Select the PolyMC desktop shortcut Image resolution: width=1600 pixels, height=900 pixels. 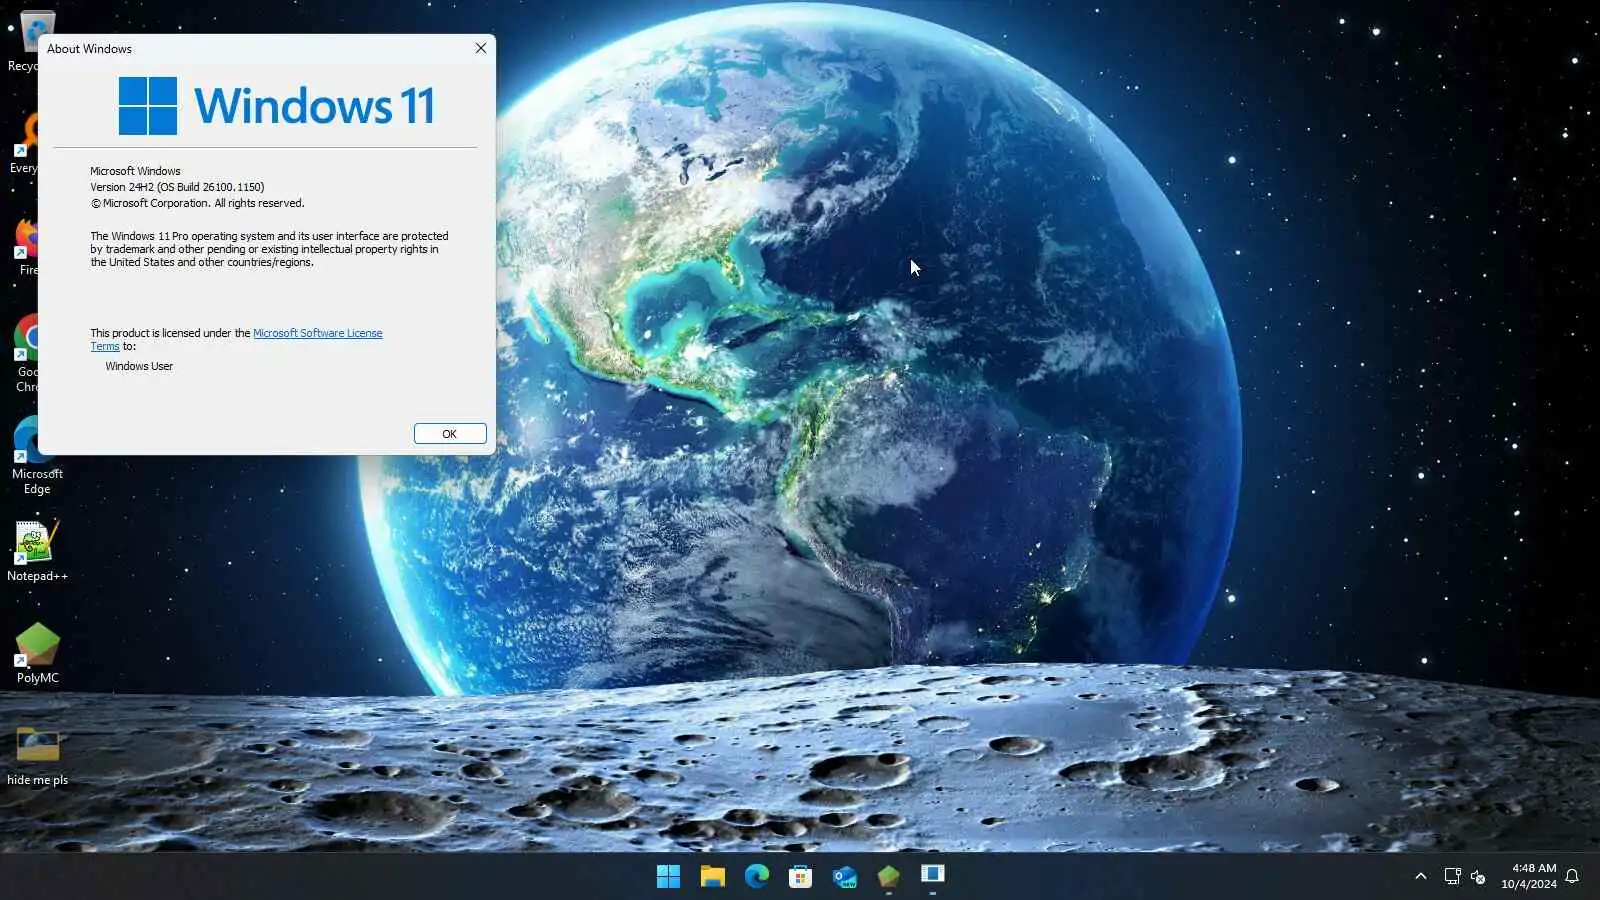[37, 653]
